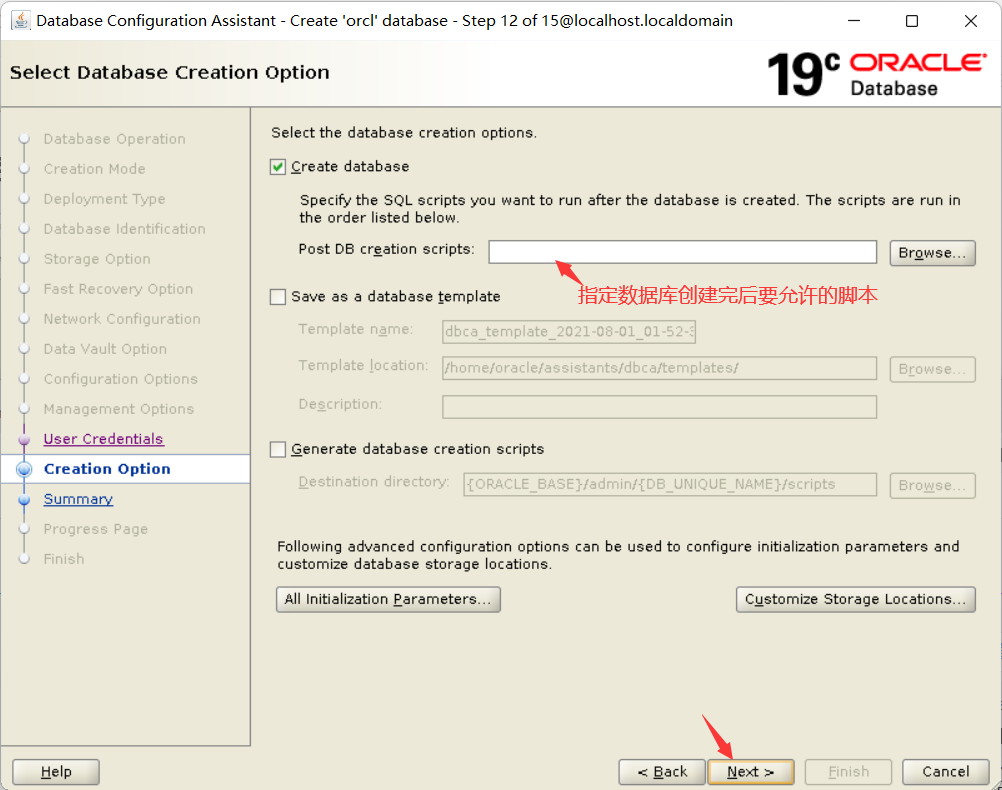Viewport: 1002px width, 790px height.
Task: Cancel the database creation wizard
Action: (946, 771)
